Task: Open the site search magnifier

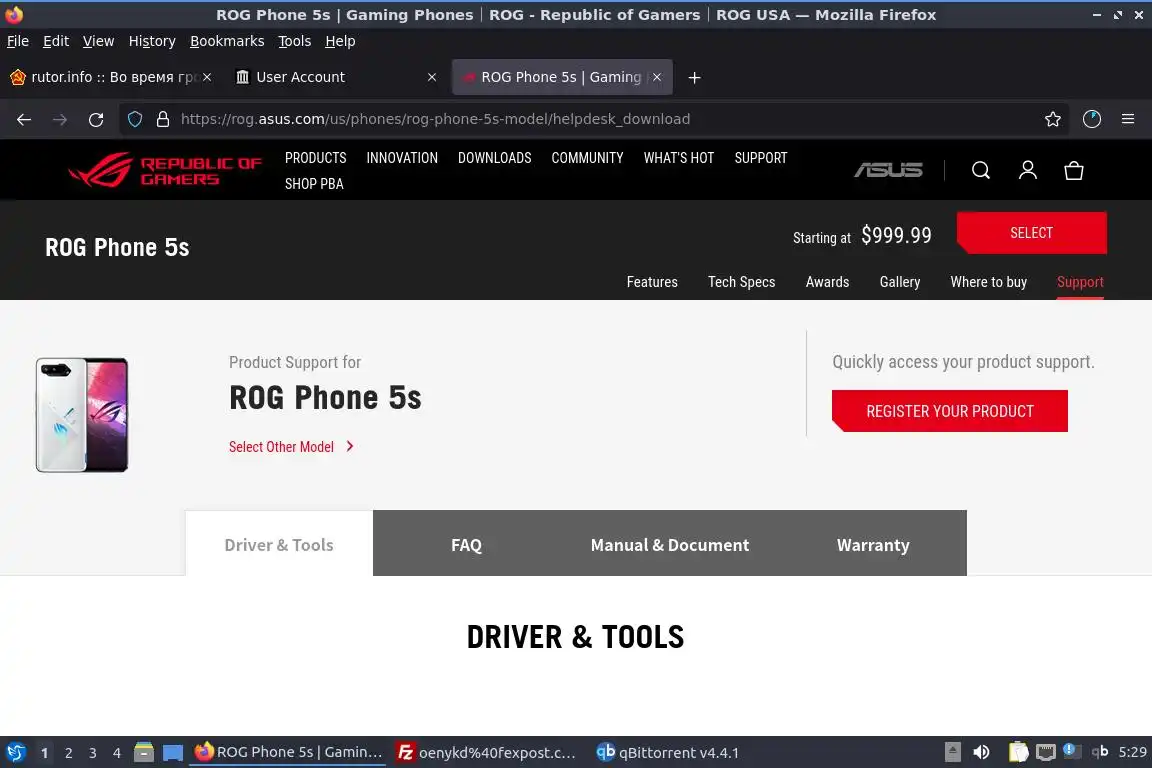Action: [x=981, y=171]
